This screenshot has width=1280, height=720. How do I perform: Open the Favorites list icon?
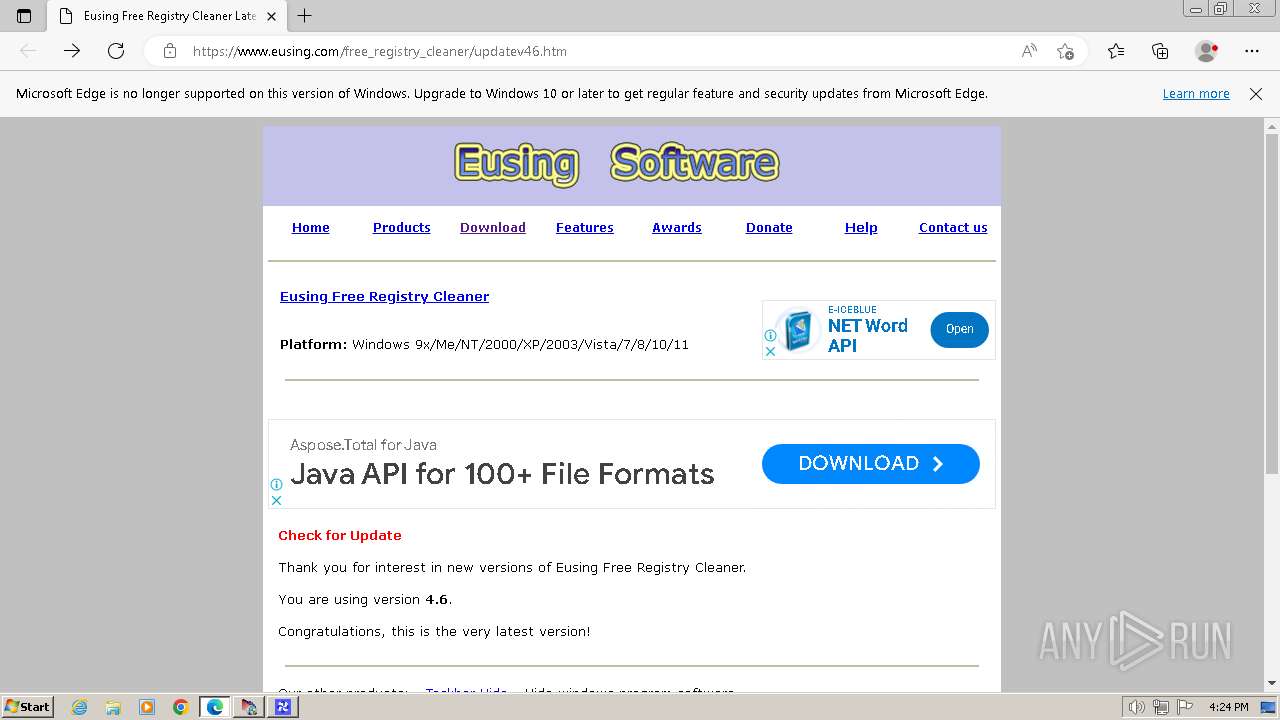point(1116,51)
